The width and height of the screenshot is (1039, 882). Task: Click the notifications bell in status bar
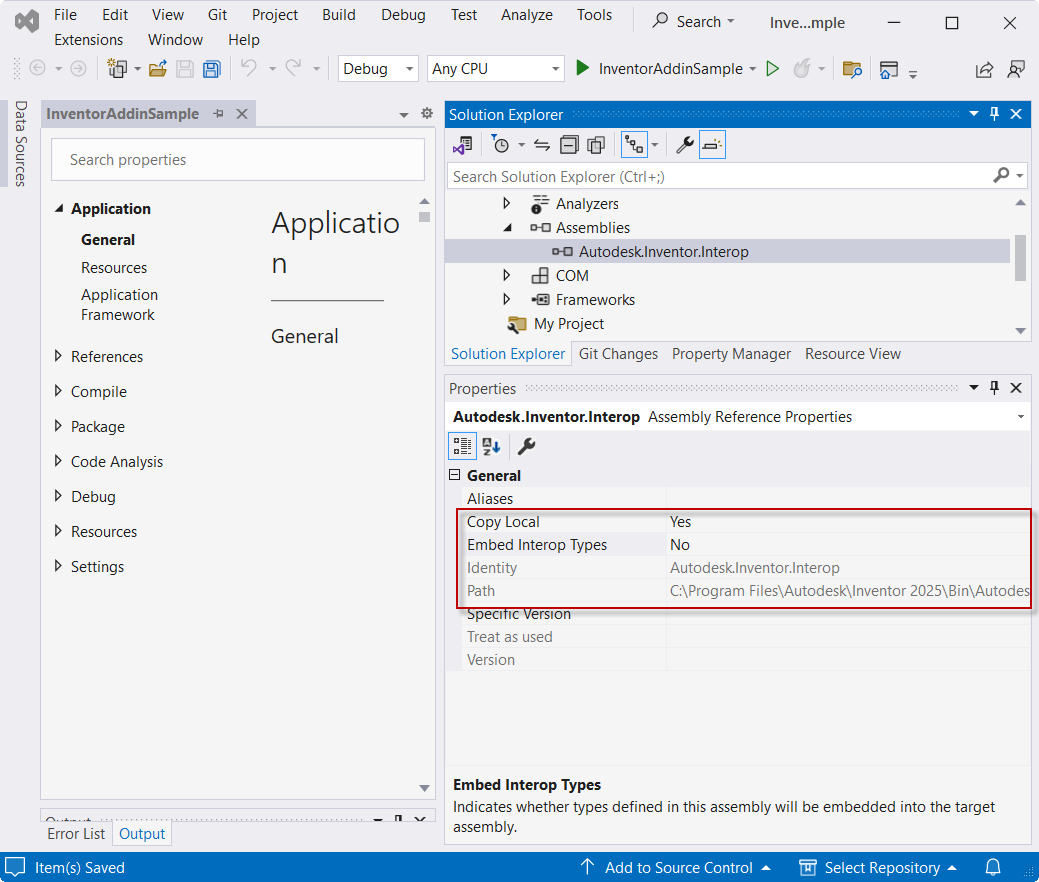993,867
